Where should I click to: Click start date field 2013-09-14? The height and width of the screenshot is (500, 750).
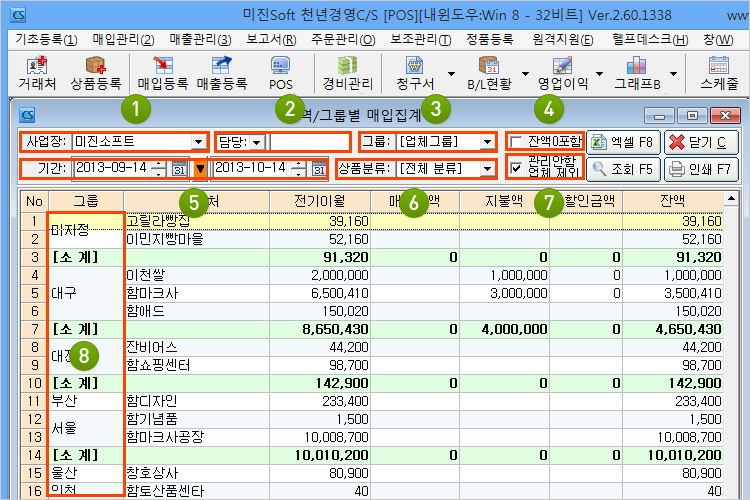tap(111, 168)
